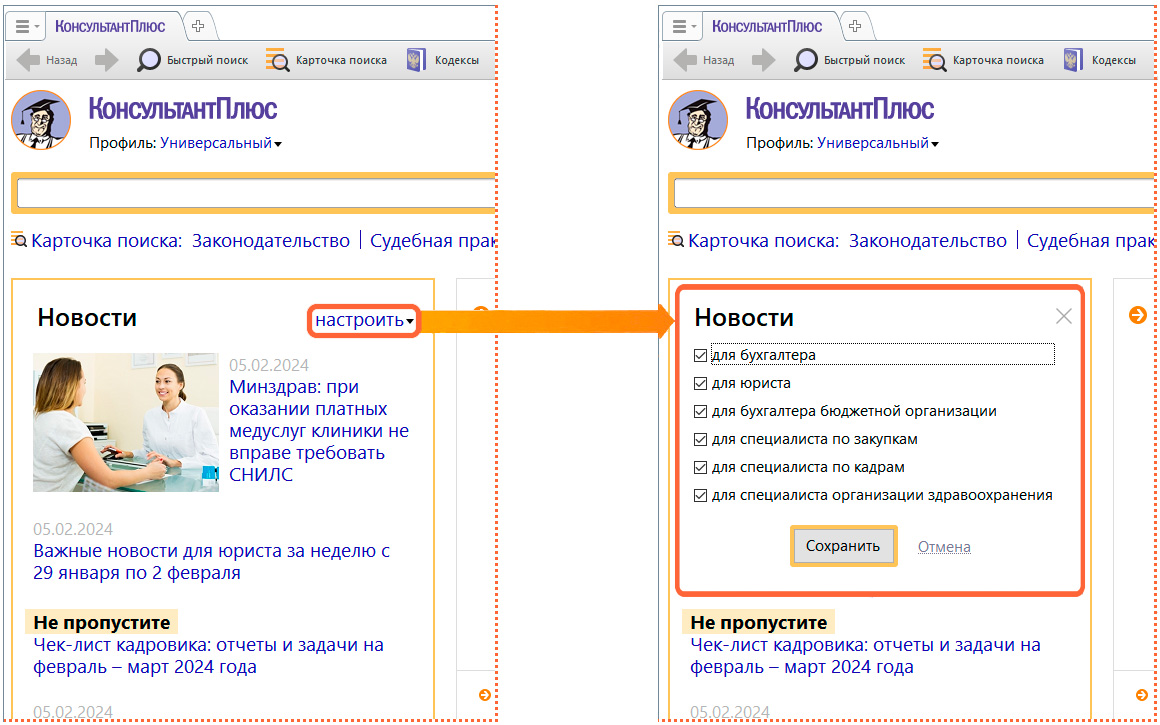Open Законодательство link in left window
This screenshot has width=1160, height=725.
pos(271,241)
